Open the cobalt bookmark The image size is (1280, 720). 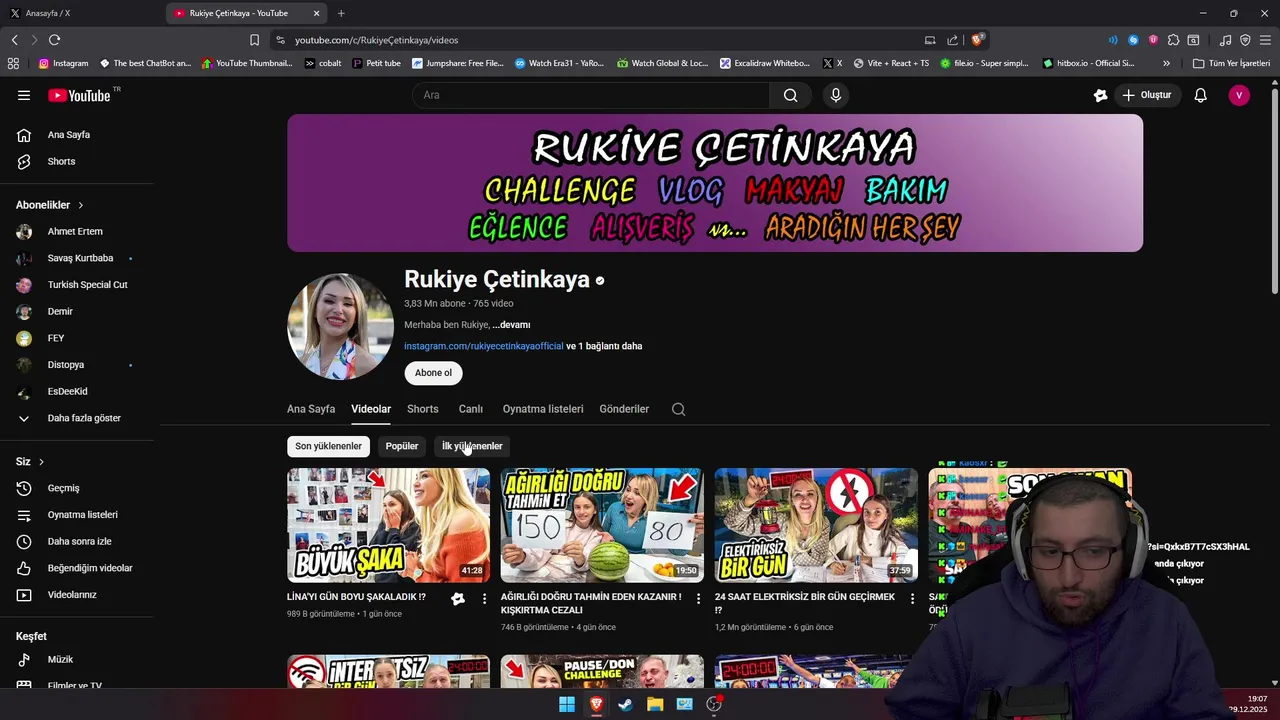(x=323, y=63)
